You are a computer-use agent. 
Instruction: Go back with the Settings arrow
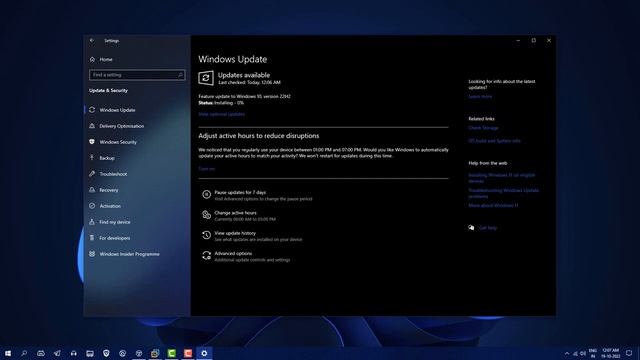(92, 40)
